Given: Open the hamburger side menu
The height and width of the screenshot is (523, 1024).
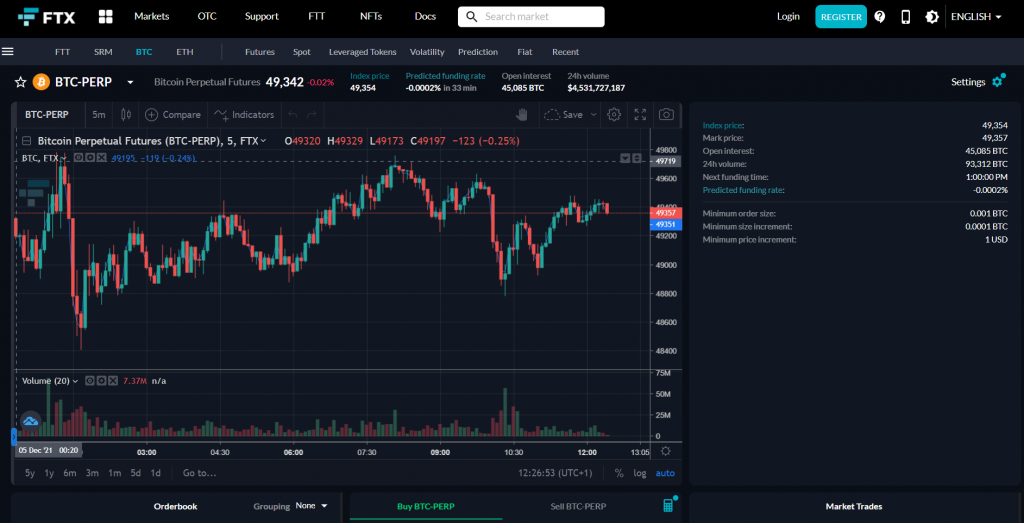Looking at the screenshot, I should click(8, 52).
